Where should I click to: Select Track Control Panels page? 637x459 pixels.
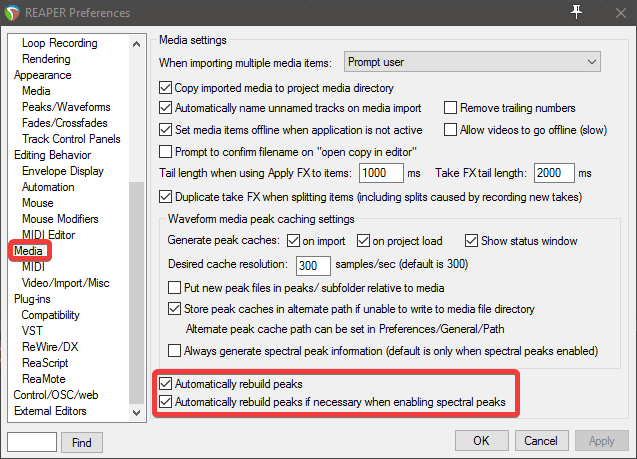point(71,139)
